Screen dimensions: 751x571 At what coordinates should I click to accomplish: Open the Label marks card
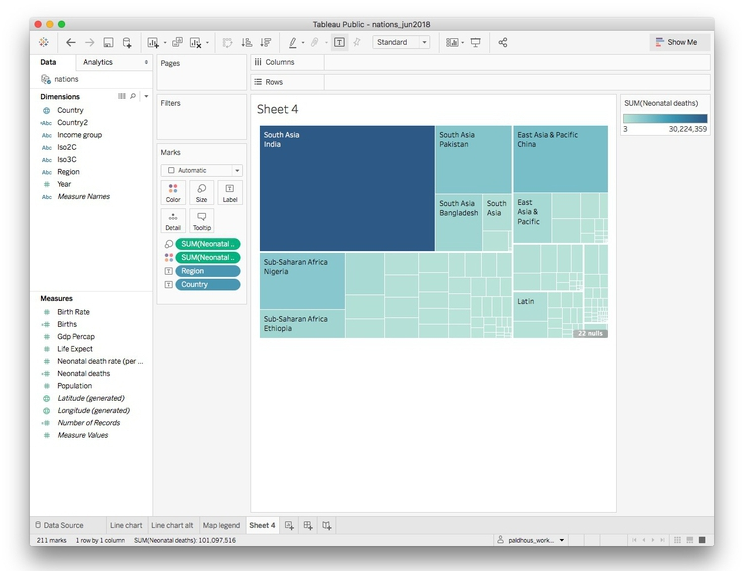tap(230, 193)
